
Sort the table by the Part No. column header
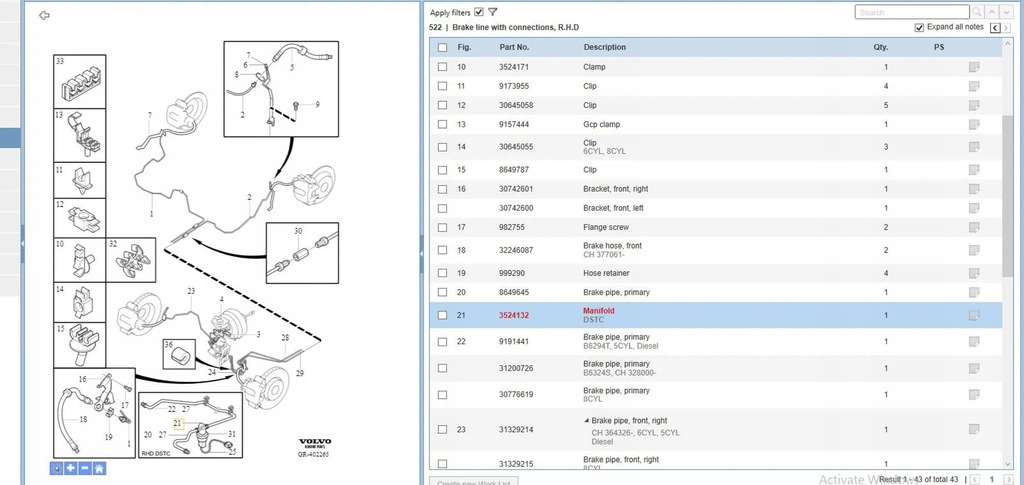(515, 47)
